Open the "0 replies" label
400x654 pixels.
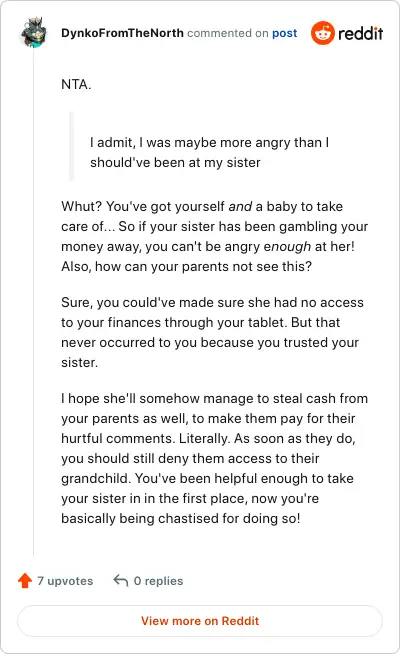(x=158, y=581)
